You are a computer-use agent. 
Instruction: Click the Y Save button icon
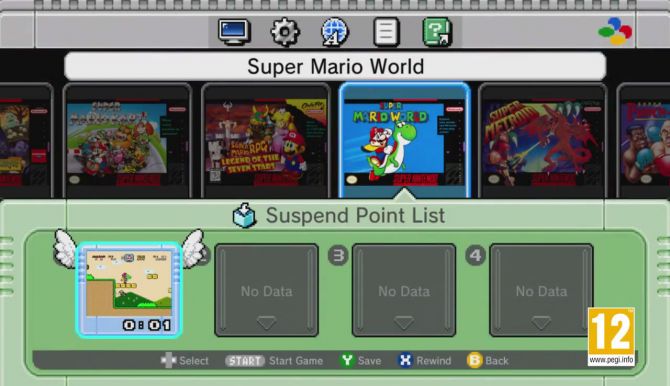347,360
